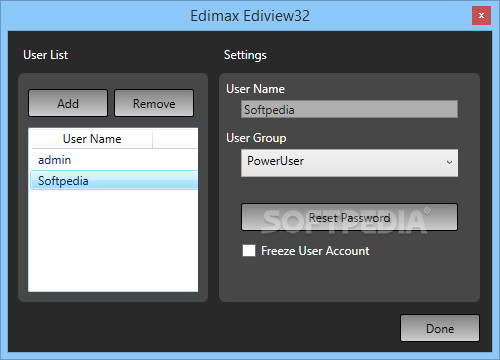Image resolution: width=500 pixels, height=360 pixels.
Task: Remove the selected user
Action: (x=154, y=103)
